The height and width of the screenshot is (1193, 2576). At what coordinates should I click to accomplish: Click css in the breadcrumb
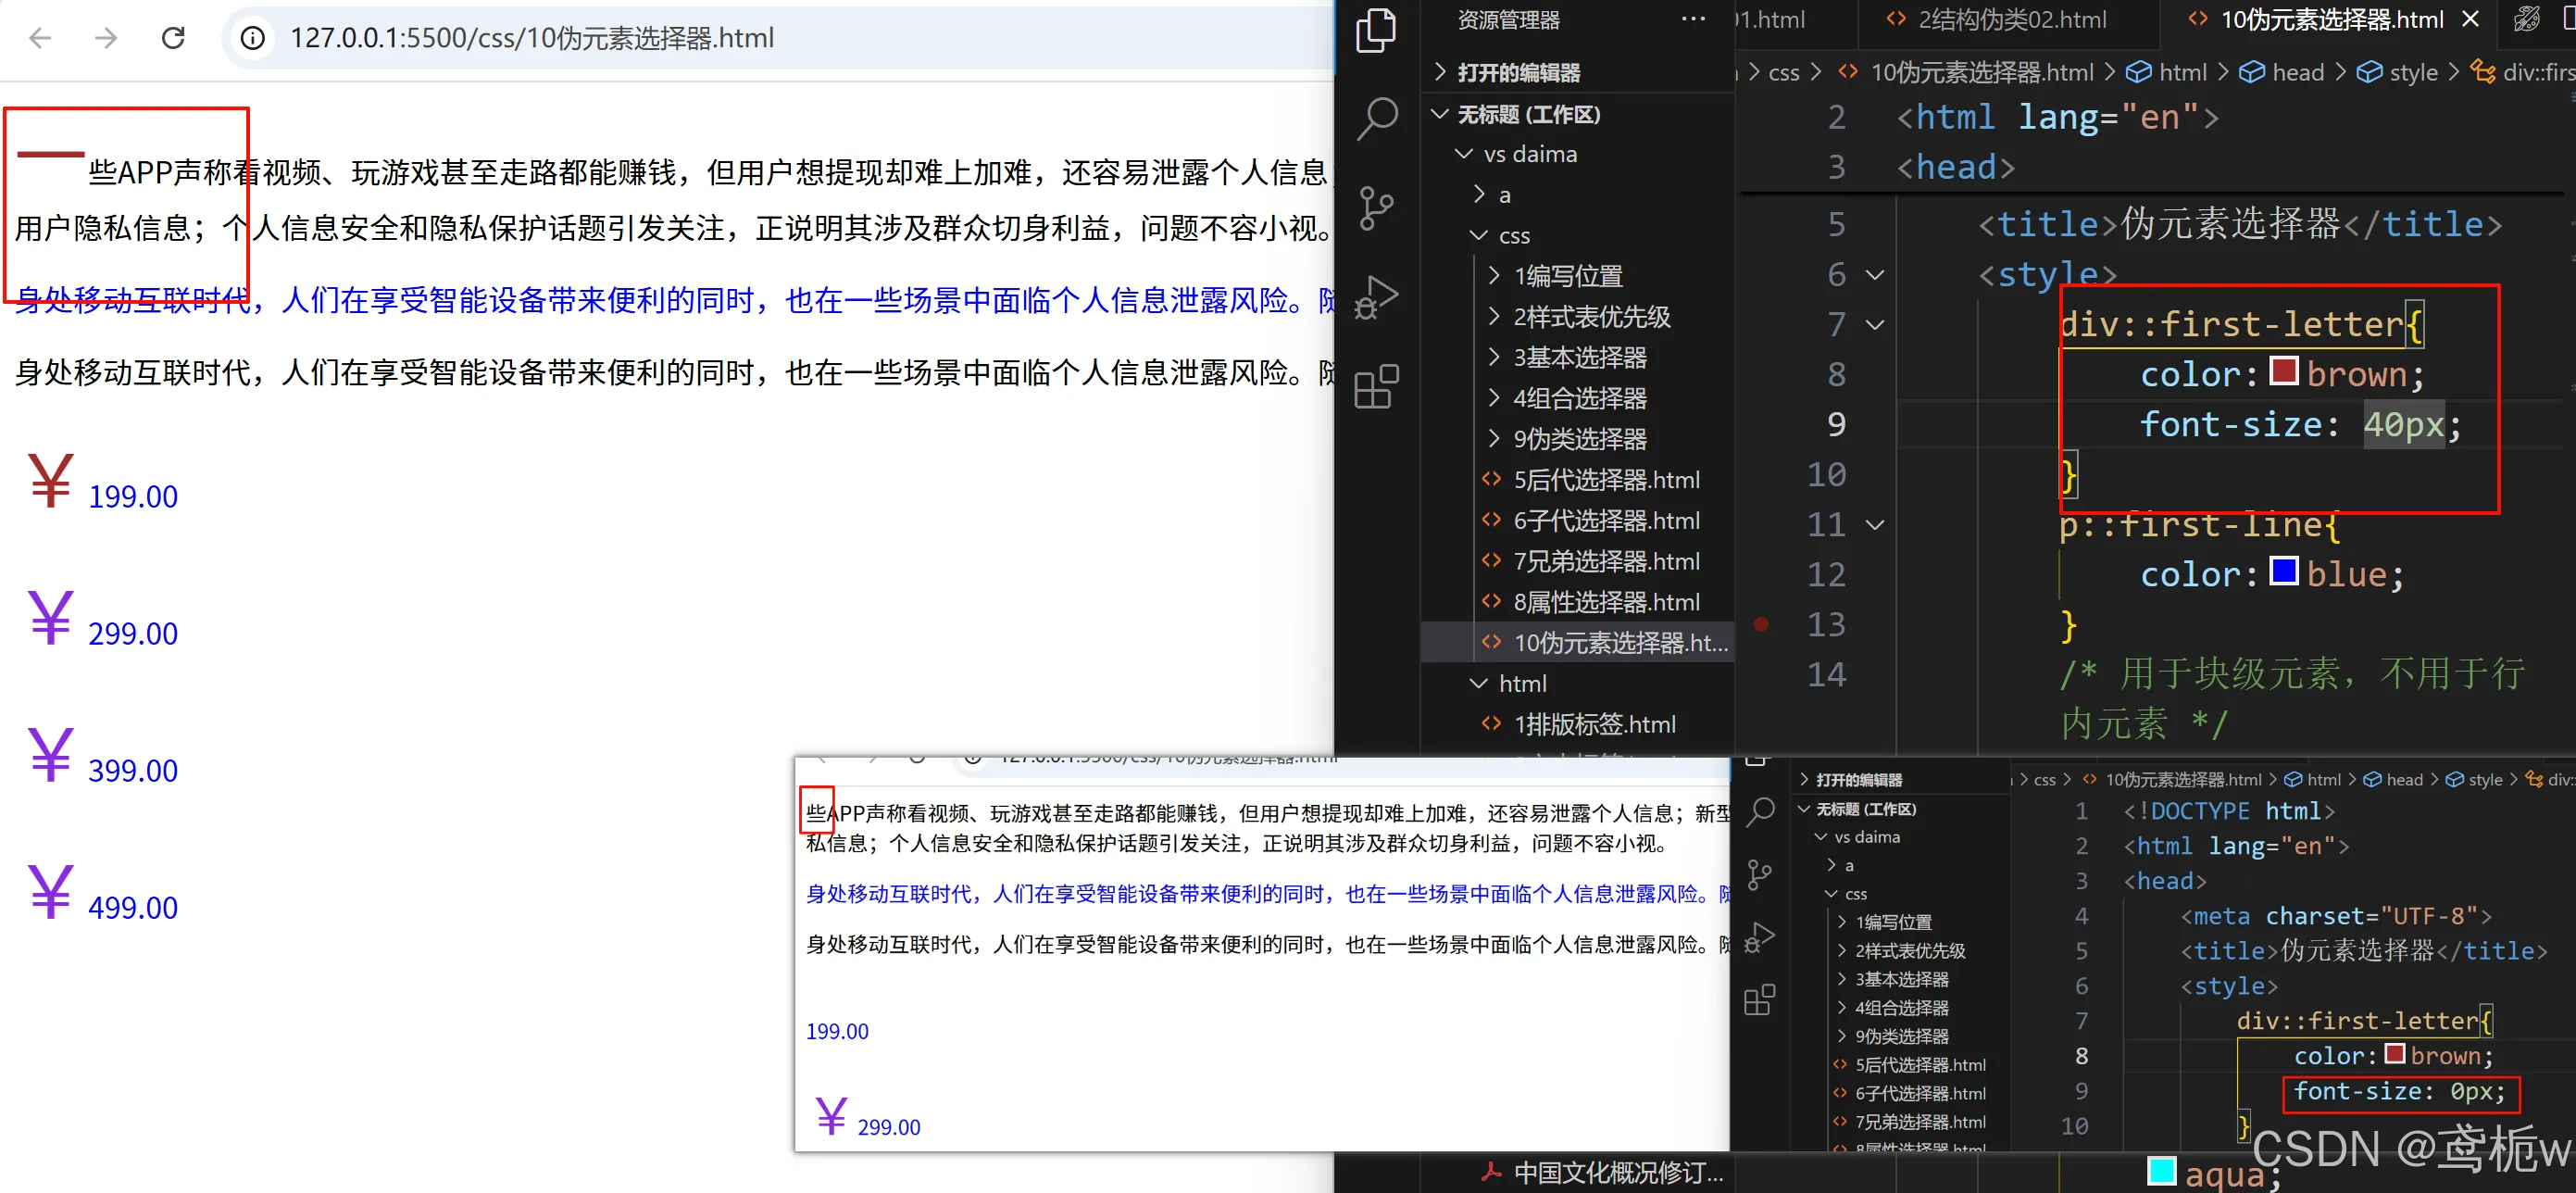click(x=1783, y=72)
